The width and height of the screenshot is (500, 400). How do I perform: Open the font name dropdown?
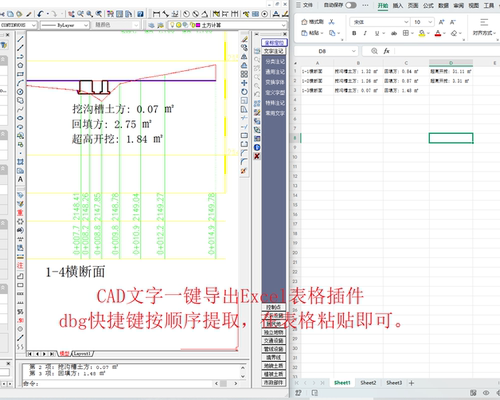(406, 22)
